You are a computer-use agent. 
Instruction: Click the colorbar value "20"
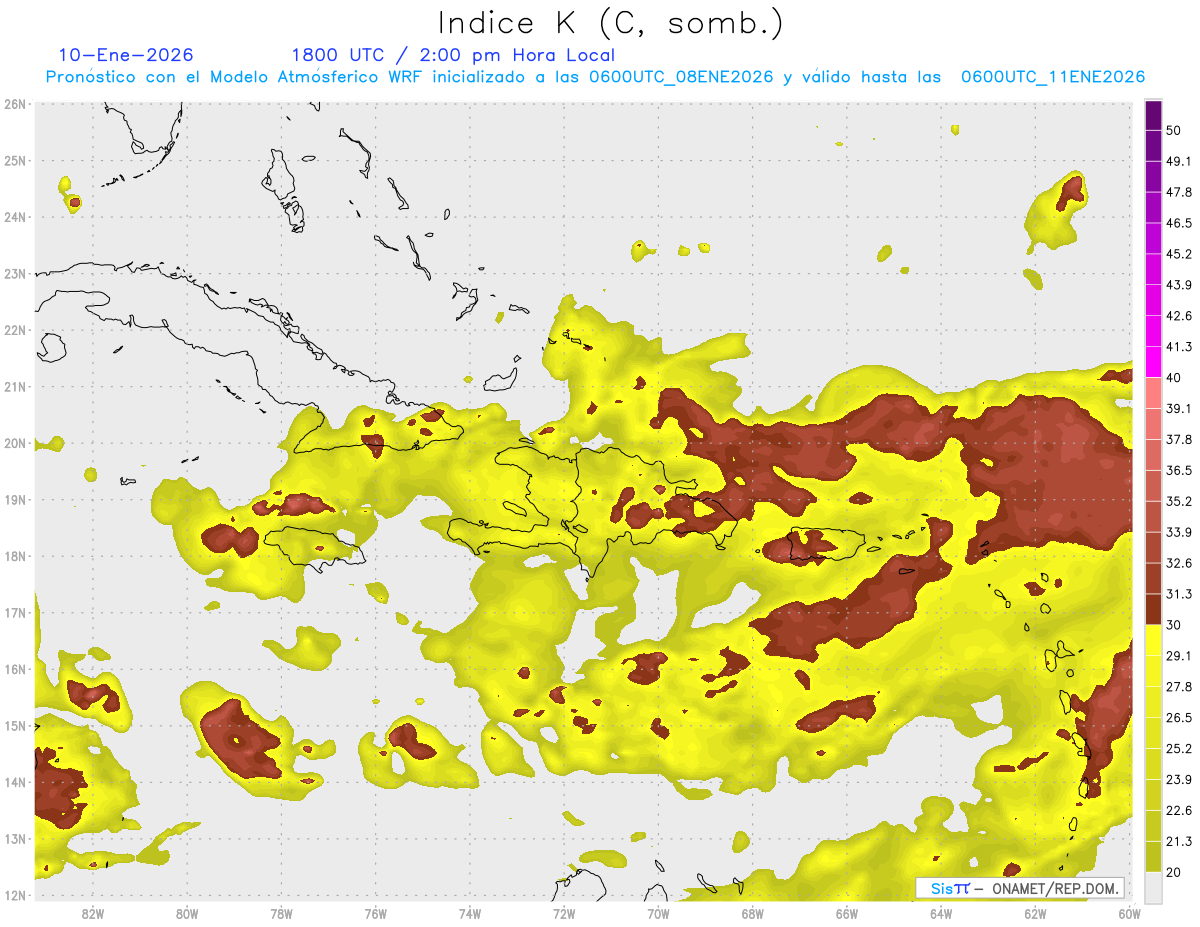pyautogui.click(x=1173, y=872)
